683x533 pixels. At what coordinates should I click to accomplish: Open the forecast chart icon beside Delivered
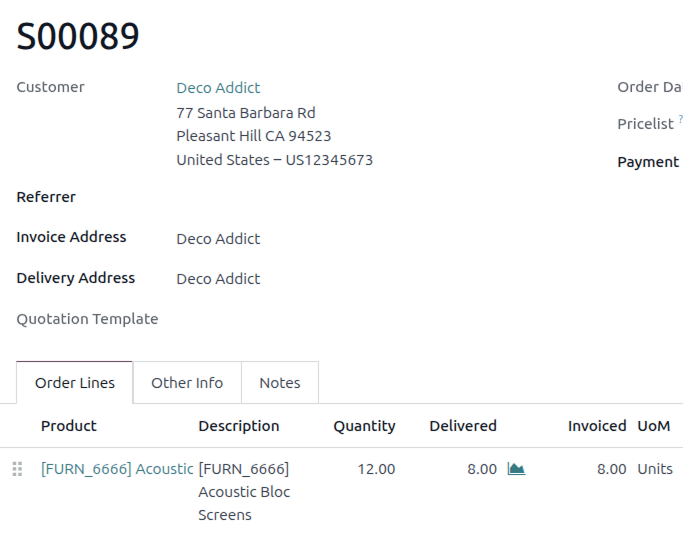pyautogui.click(x=516, y=469)
